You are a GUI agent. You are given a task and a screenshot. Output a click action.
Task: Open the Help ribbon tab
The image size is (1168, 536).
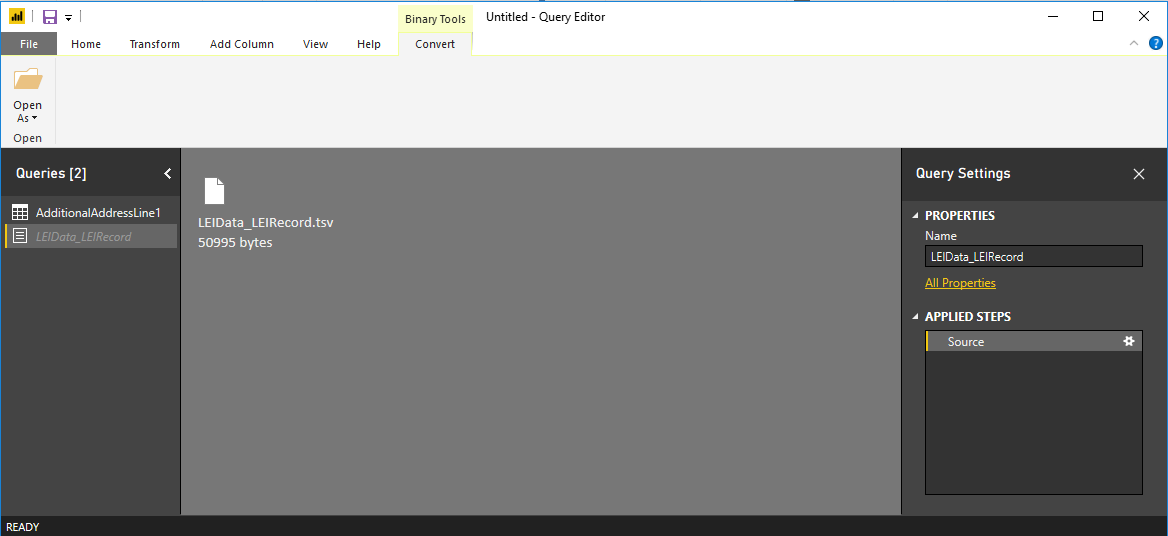click(x=369, y=44)
